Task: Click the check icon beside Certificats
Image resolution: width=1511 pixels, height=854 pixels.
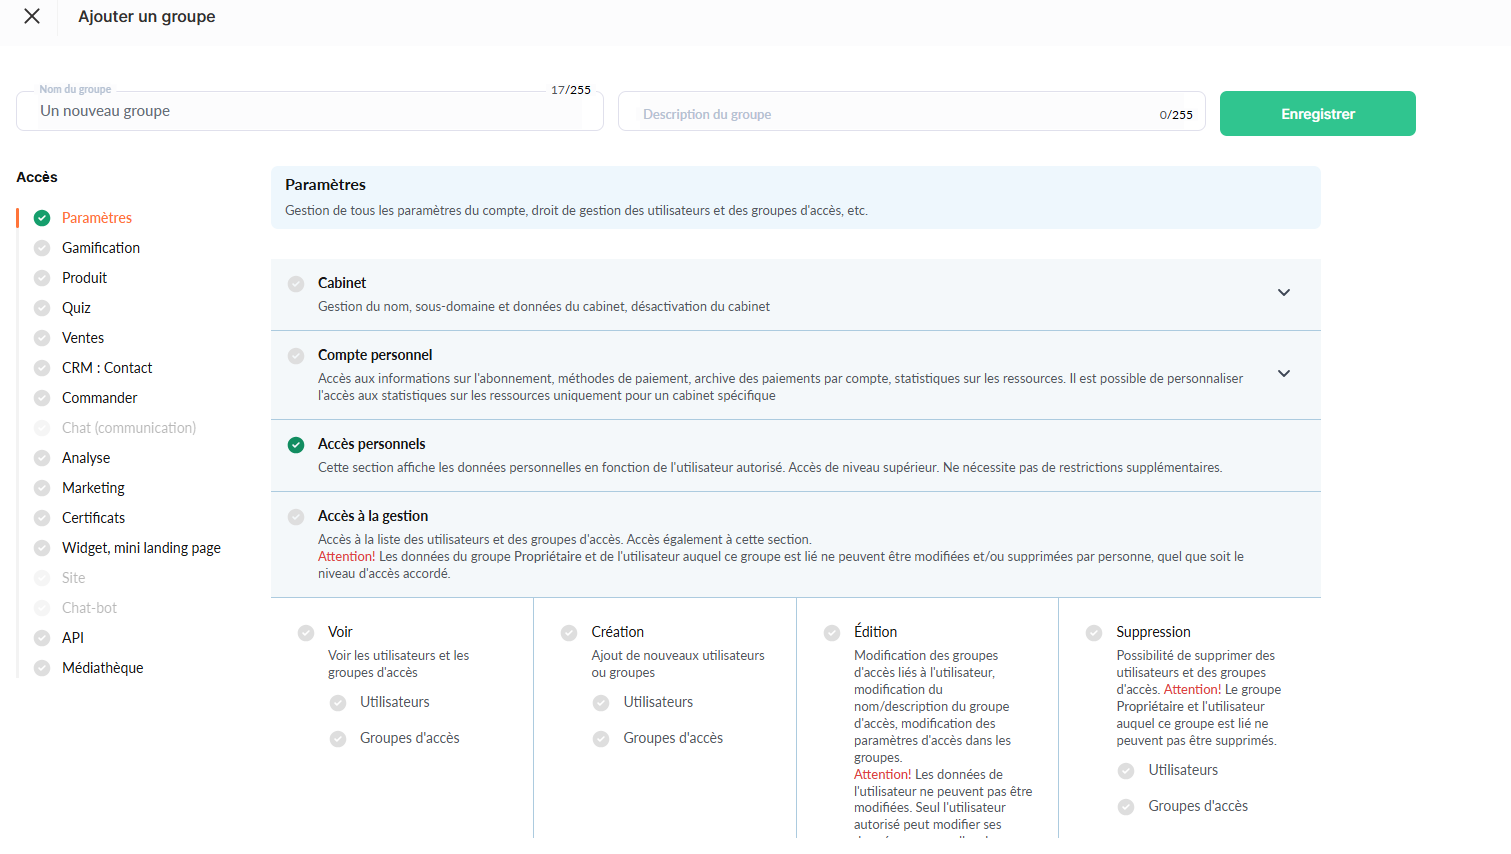Action: 42,518
